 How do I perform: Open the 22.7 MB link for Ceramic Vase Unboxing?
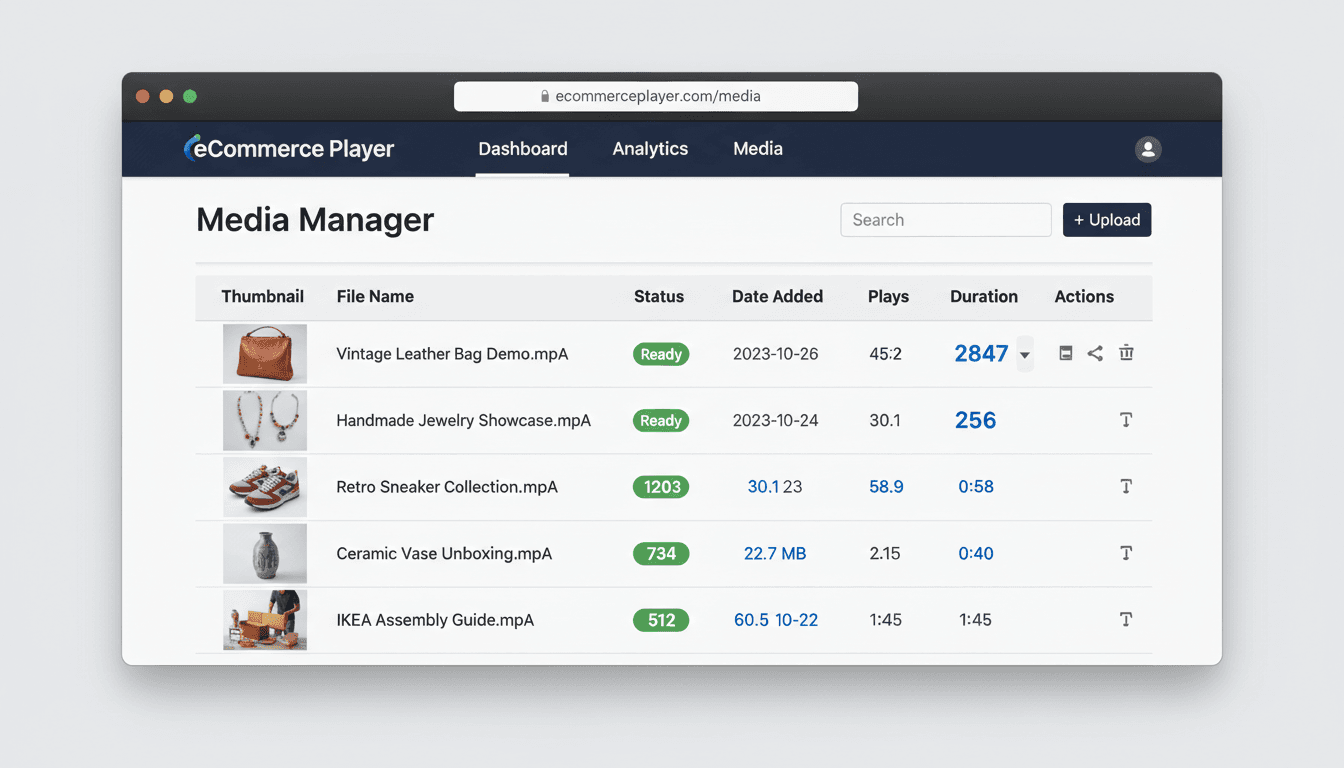775,553
